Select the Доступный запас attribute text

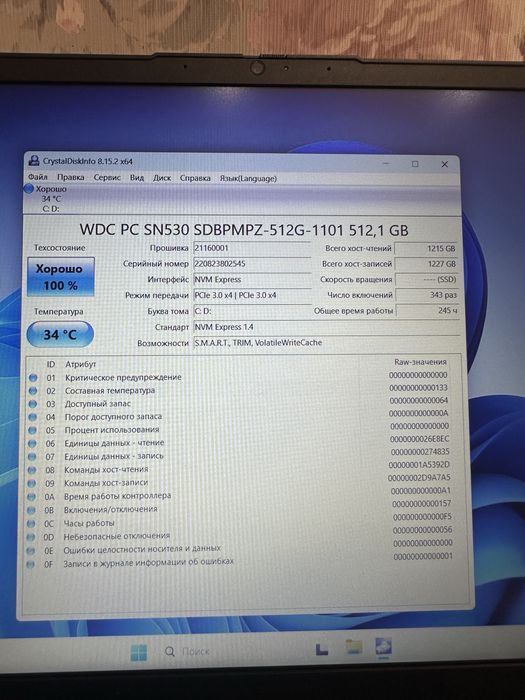(x=98, y=404)
